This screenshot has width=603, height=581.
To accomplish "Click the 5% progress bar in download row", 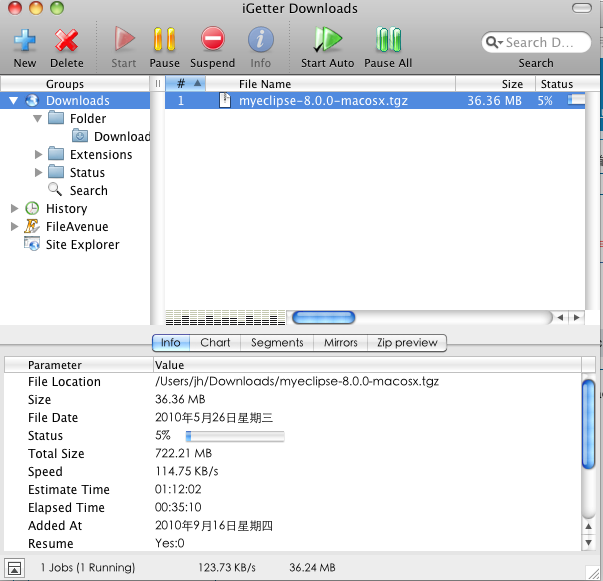I will tap(576, 100).
